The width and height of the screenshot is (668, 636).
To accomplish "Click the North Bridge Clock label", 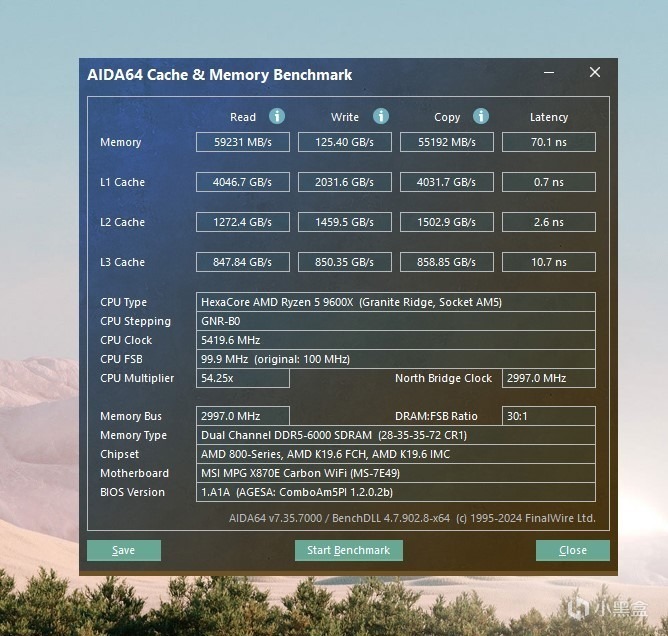I will [443, 378].
